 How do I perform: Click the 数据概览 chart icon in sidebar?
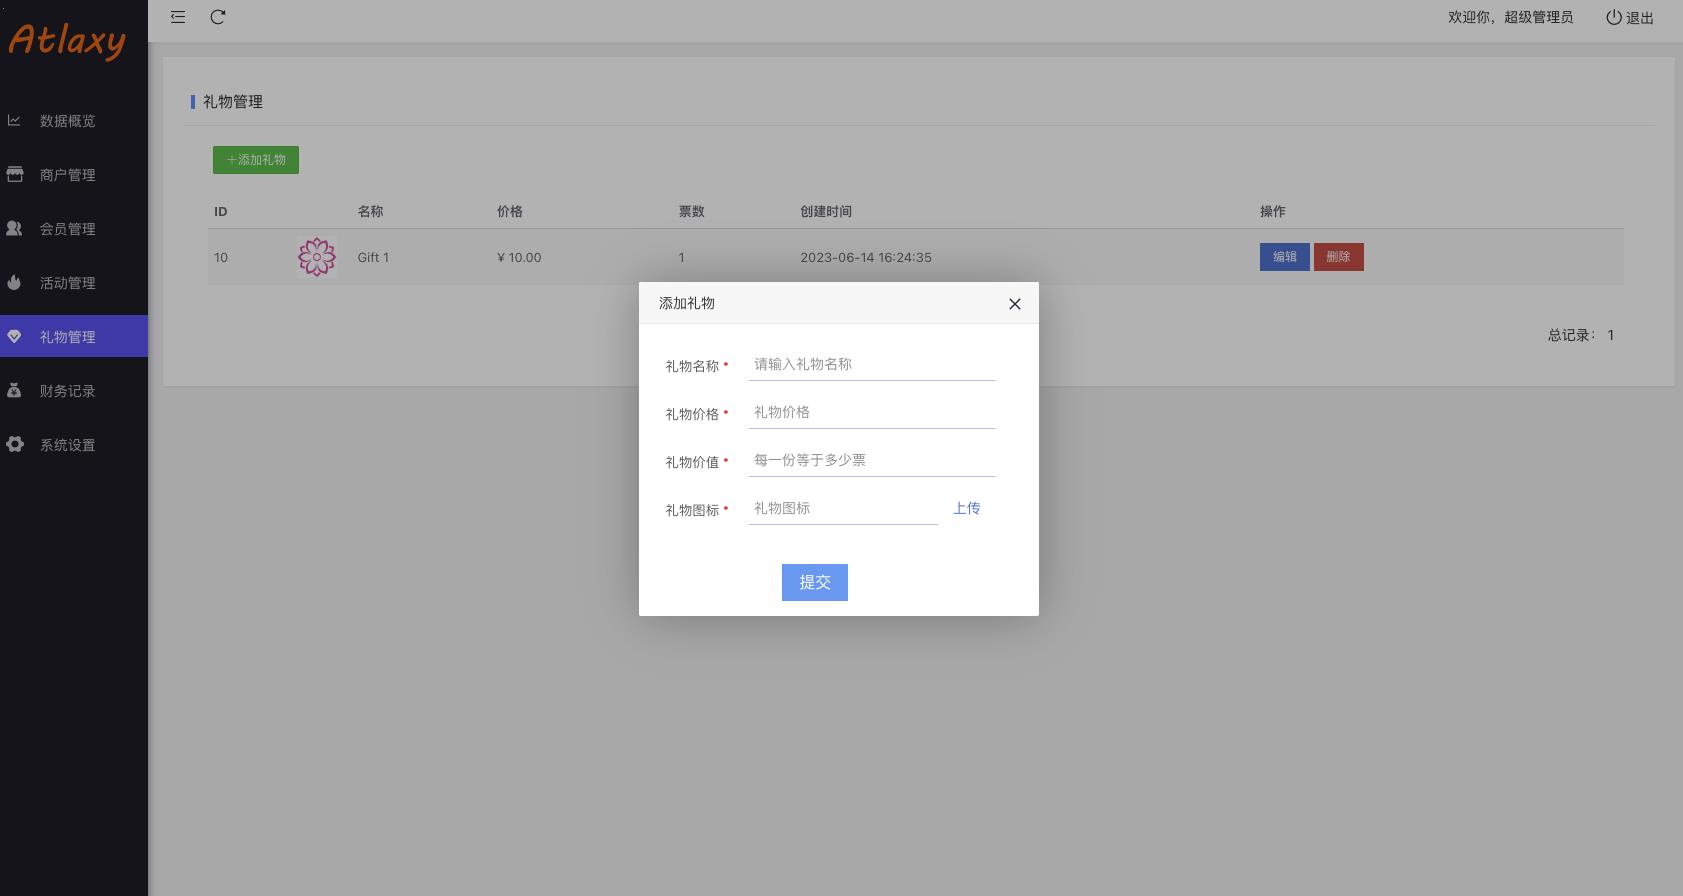(15, 121)
